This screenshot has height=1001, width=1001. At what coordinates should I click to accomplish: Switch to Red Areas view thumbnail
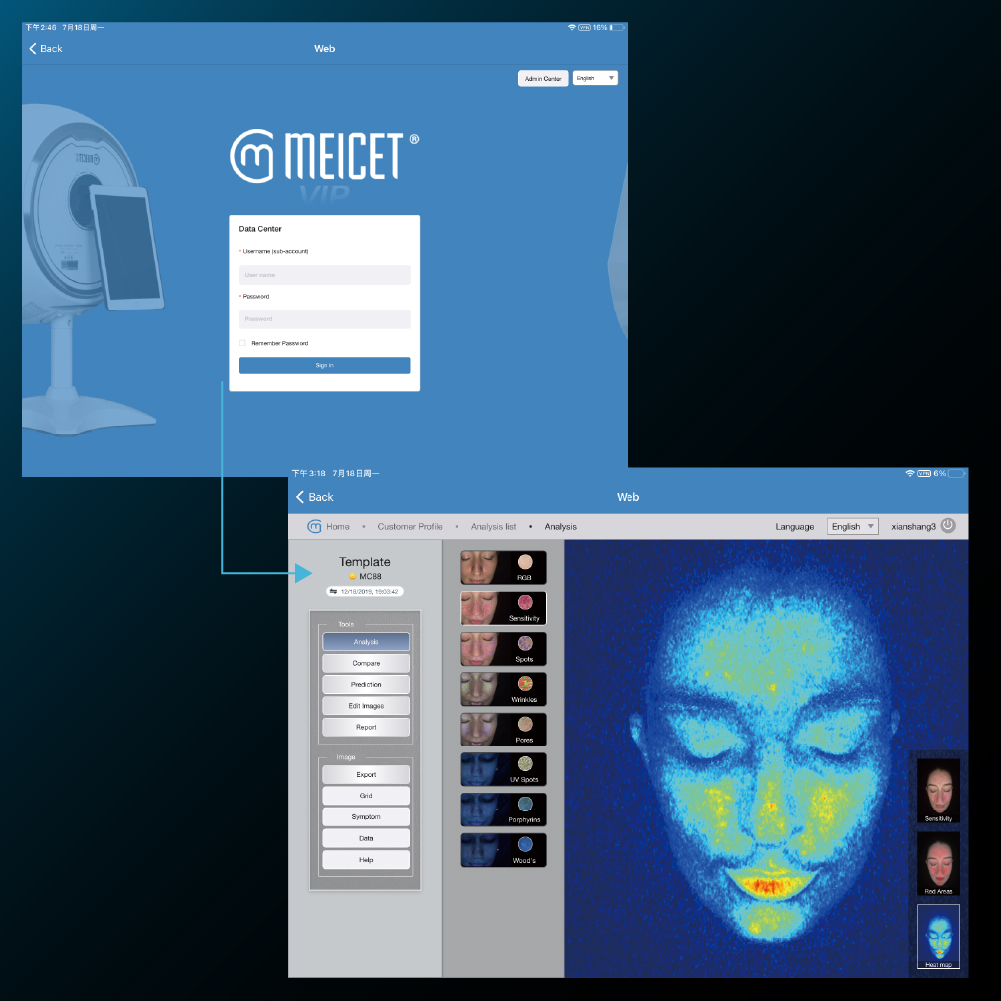tap(938, 863)
